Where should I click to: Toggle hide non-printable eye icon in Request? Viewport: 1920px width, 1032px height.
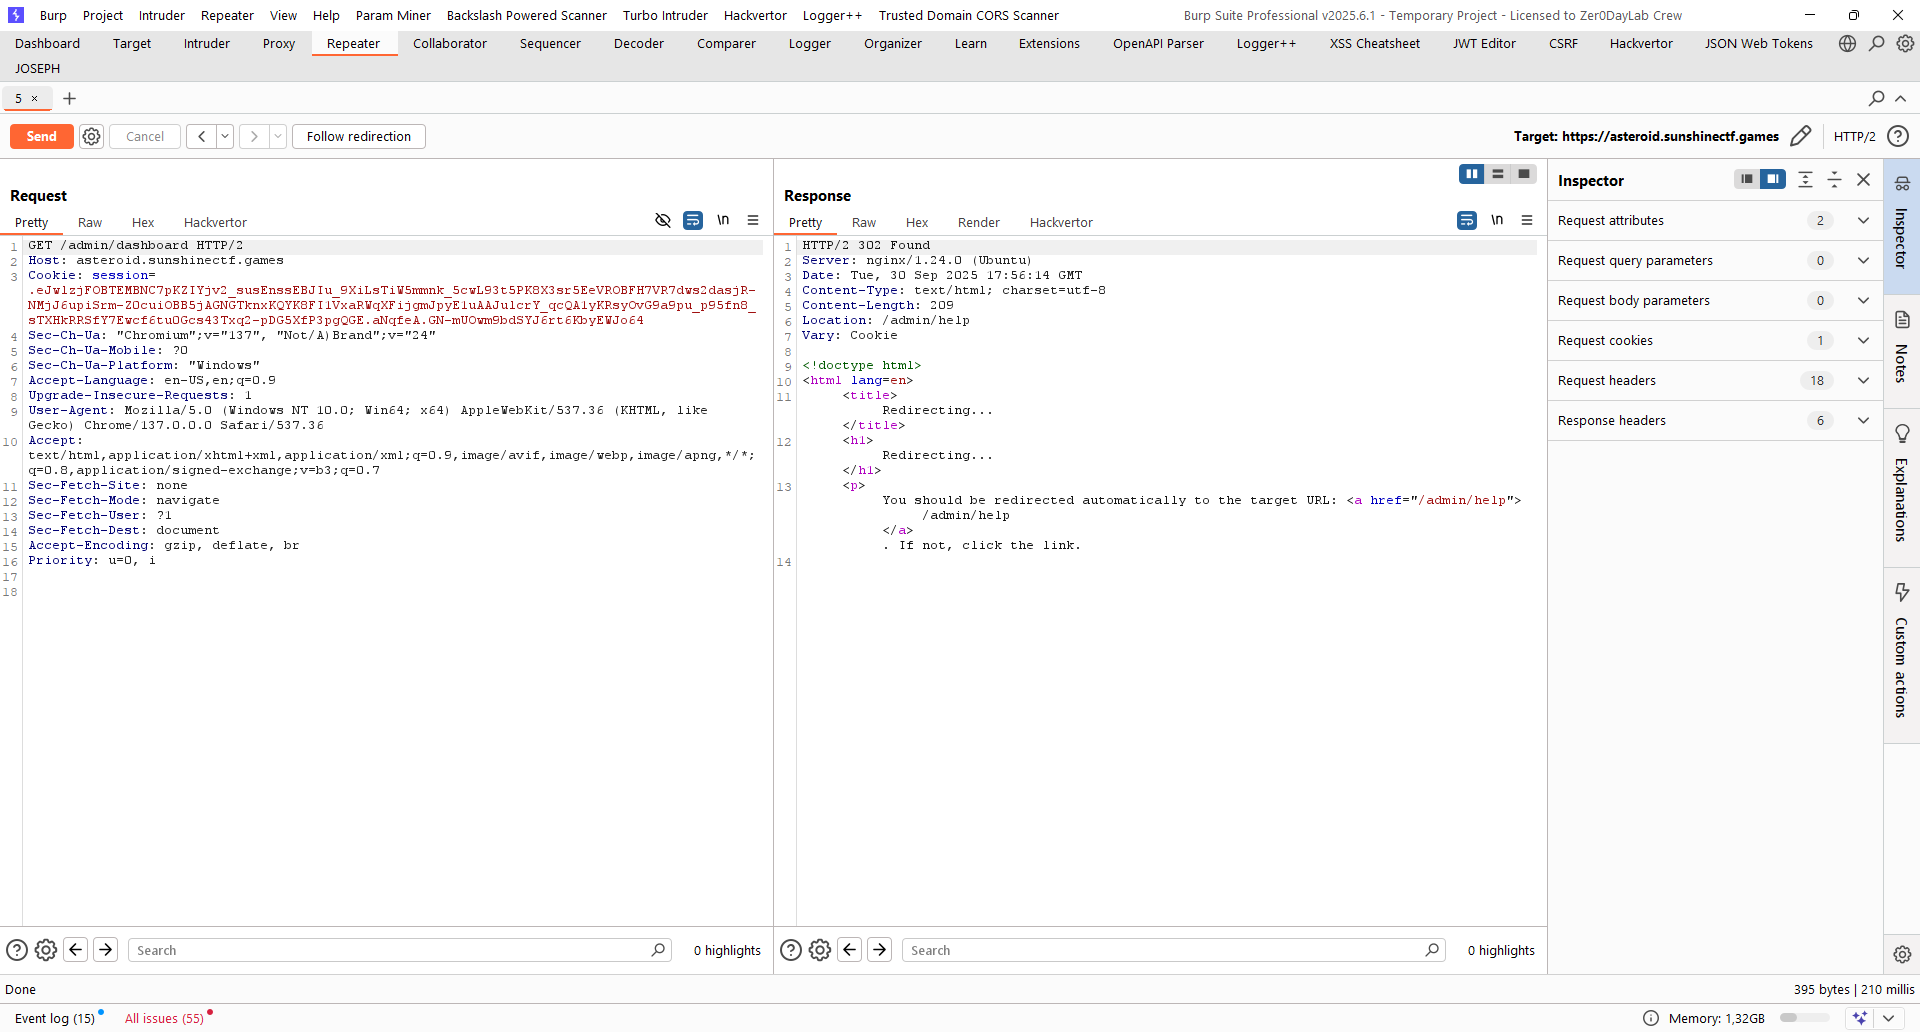point(663,220)
